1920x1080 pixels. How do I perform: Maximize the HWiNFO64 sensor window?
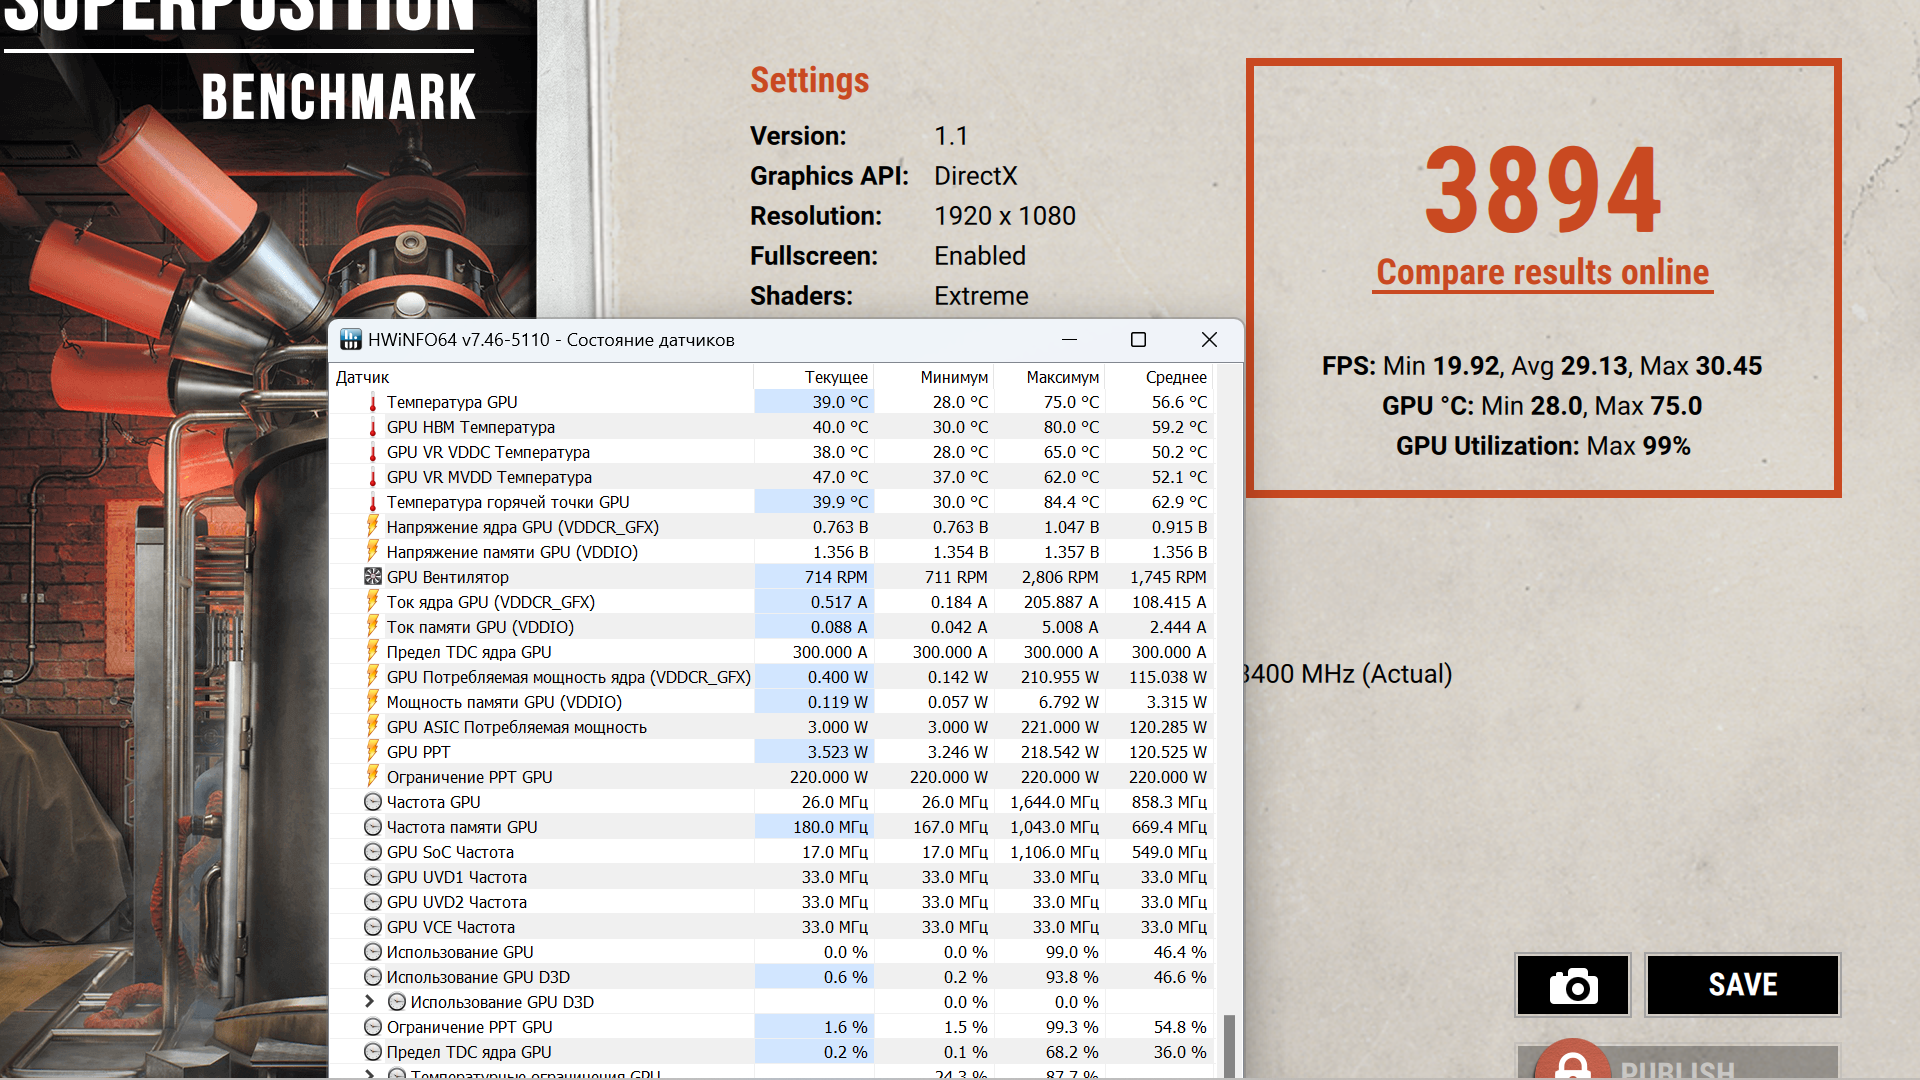click(x=1138, y=340)
